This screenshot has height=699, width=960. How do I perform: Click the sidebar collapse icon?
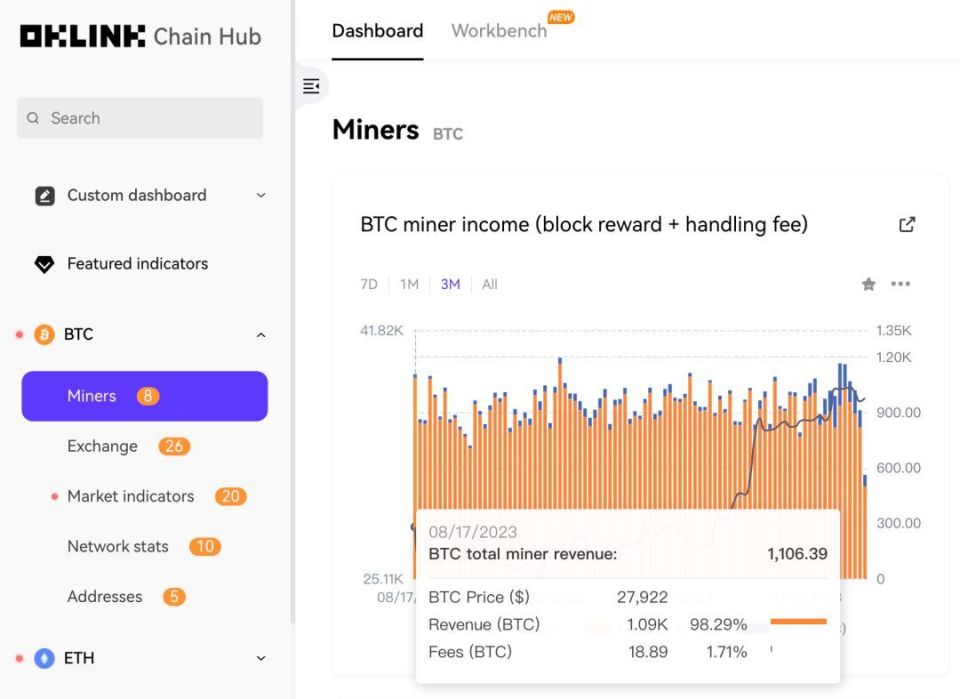coord(311,86)
